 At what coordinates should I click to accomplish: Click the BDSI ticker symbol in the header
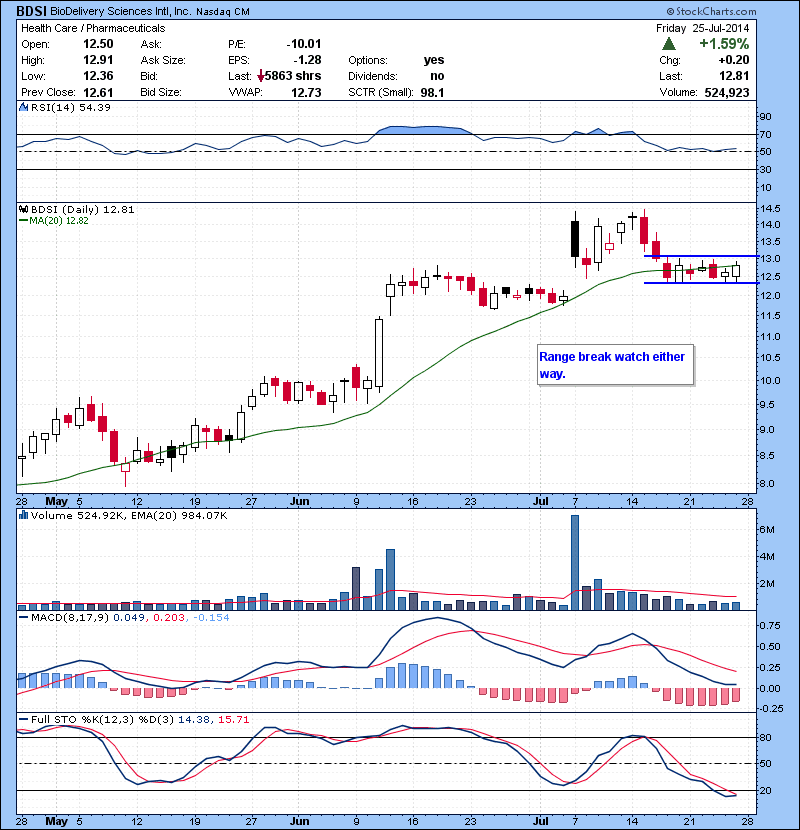tap(31, 11)
